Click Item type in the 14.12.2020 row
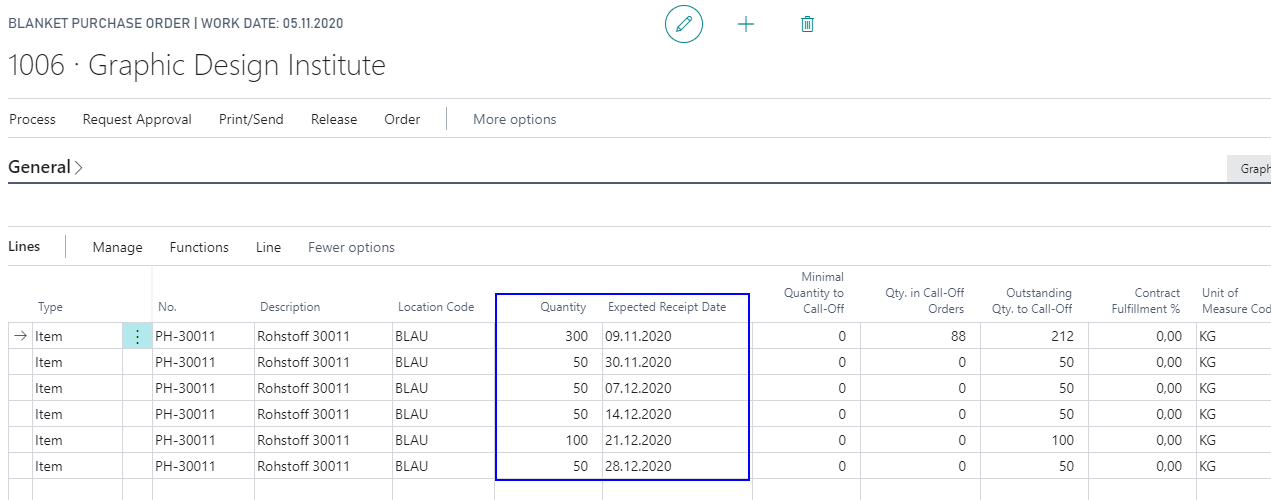The image size is (1271, 500). (49, 414)
